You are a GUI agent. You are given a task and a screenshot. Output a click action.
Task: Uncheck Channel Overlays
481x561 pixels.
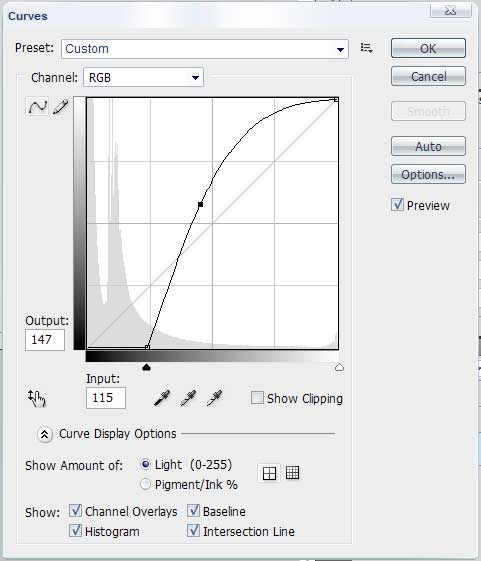coord(75,511)
